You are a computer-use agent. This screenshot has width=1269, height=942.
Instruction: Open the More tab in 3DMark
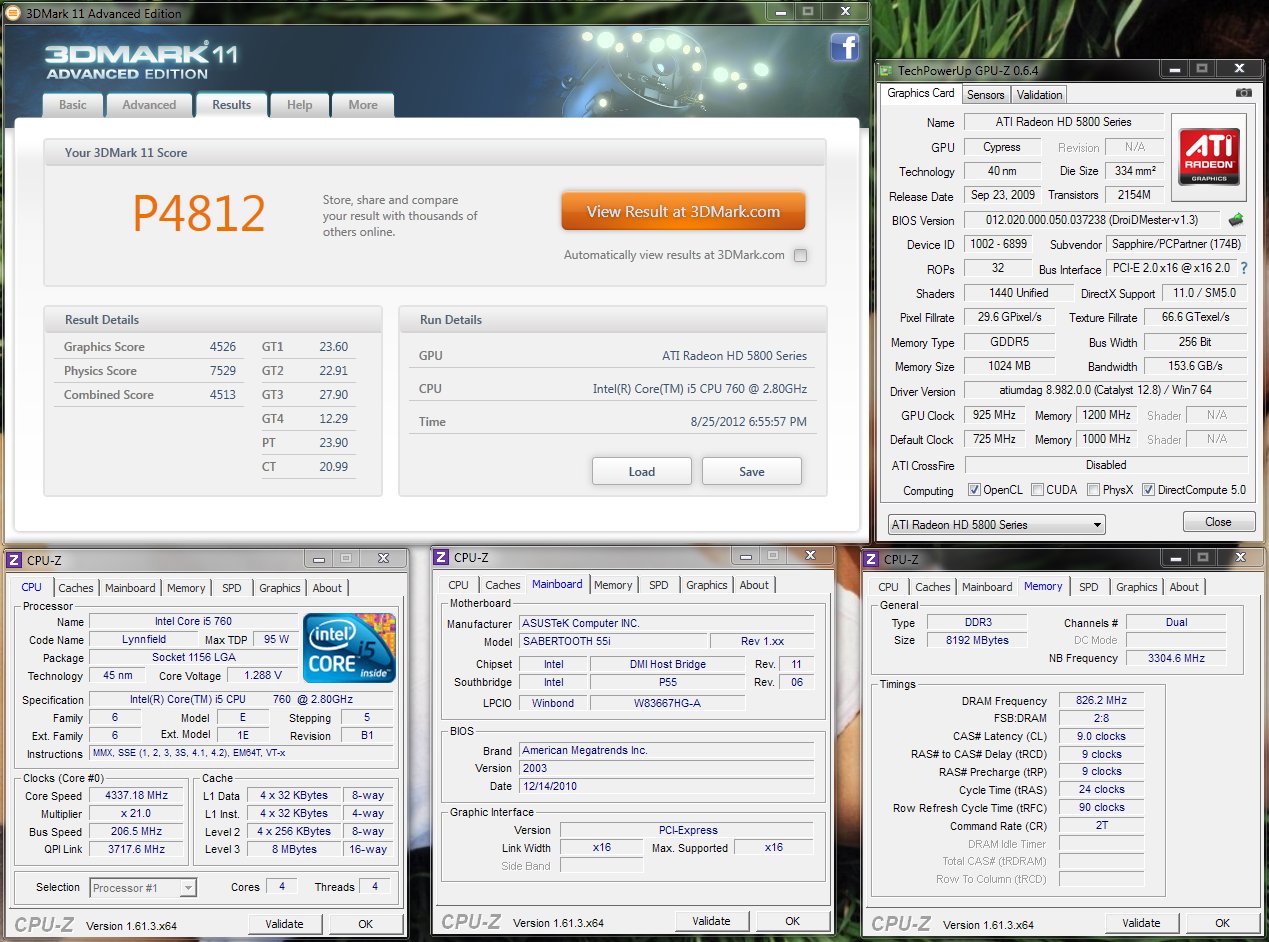click(x=363, y=105)
